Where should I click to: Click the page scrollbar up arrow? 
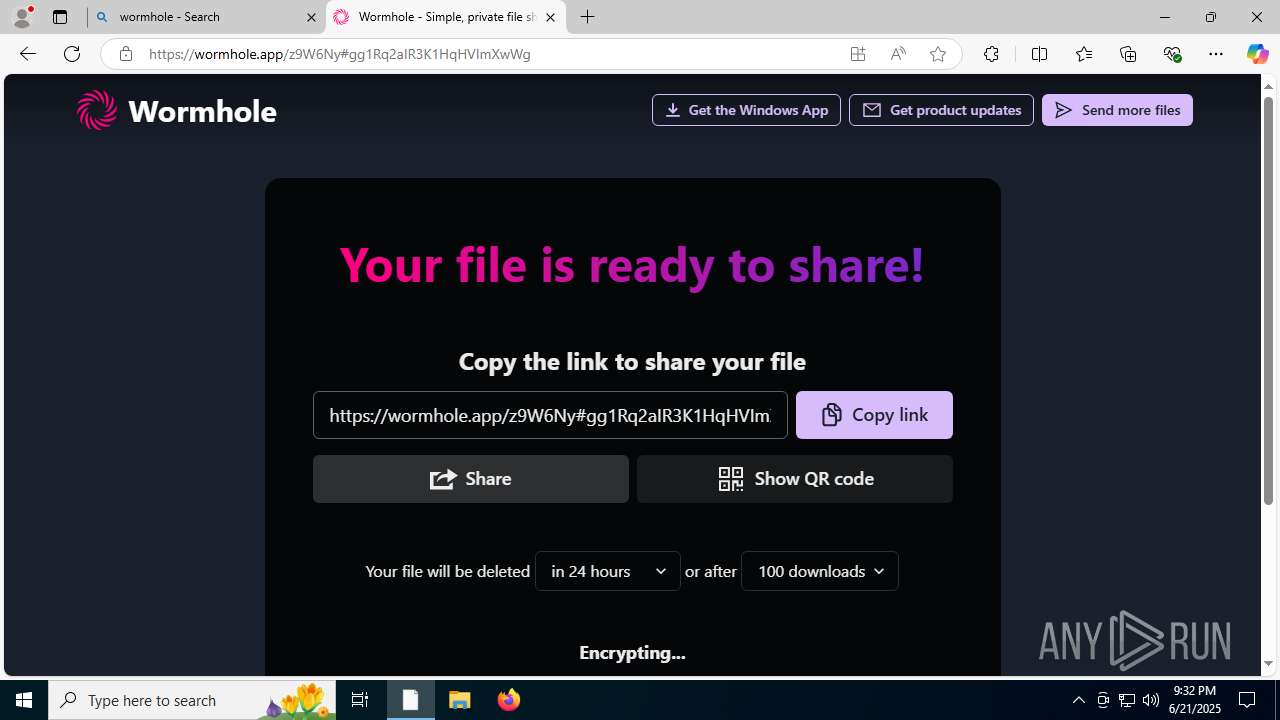(1269, 86)
